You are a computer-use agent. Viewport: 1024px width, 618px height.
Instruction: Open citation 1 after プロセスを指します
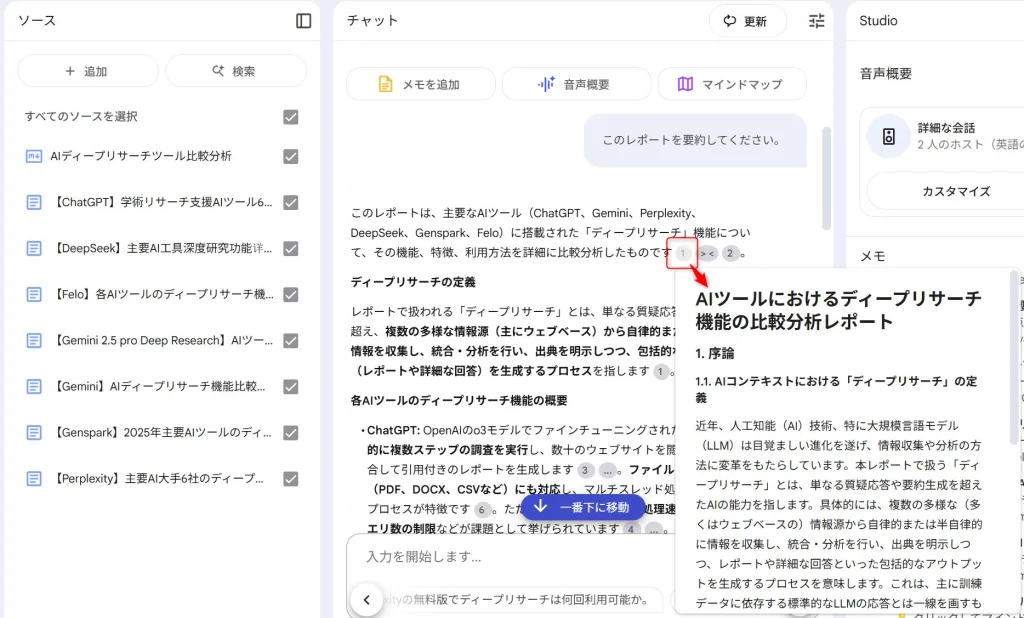point(661,372)
